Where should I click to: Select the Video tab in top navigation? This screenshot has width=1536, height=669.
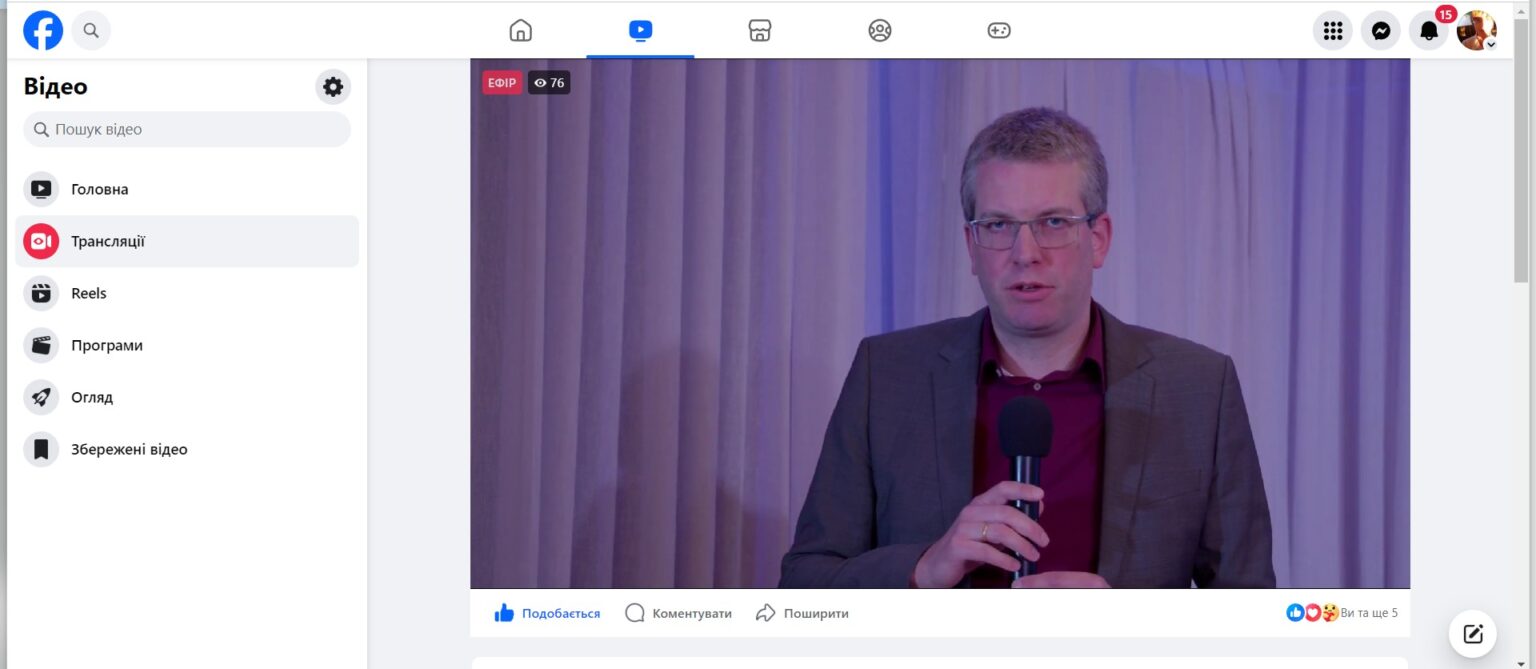coord(640,30)
